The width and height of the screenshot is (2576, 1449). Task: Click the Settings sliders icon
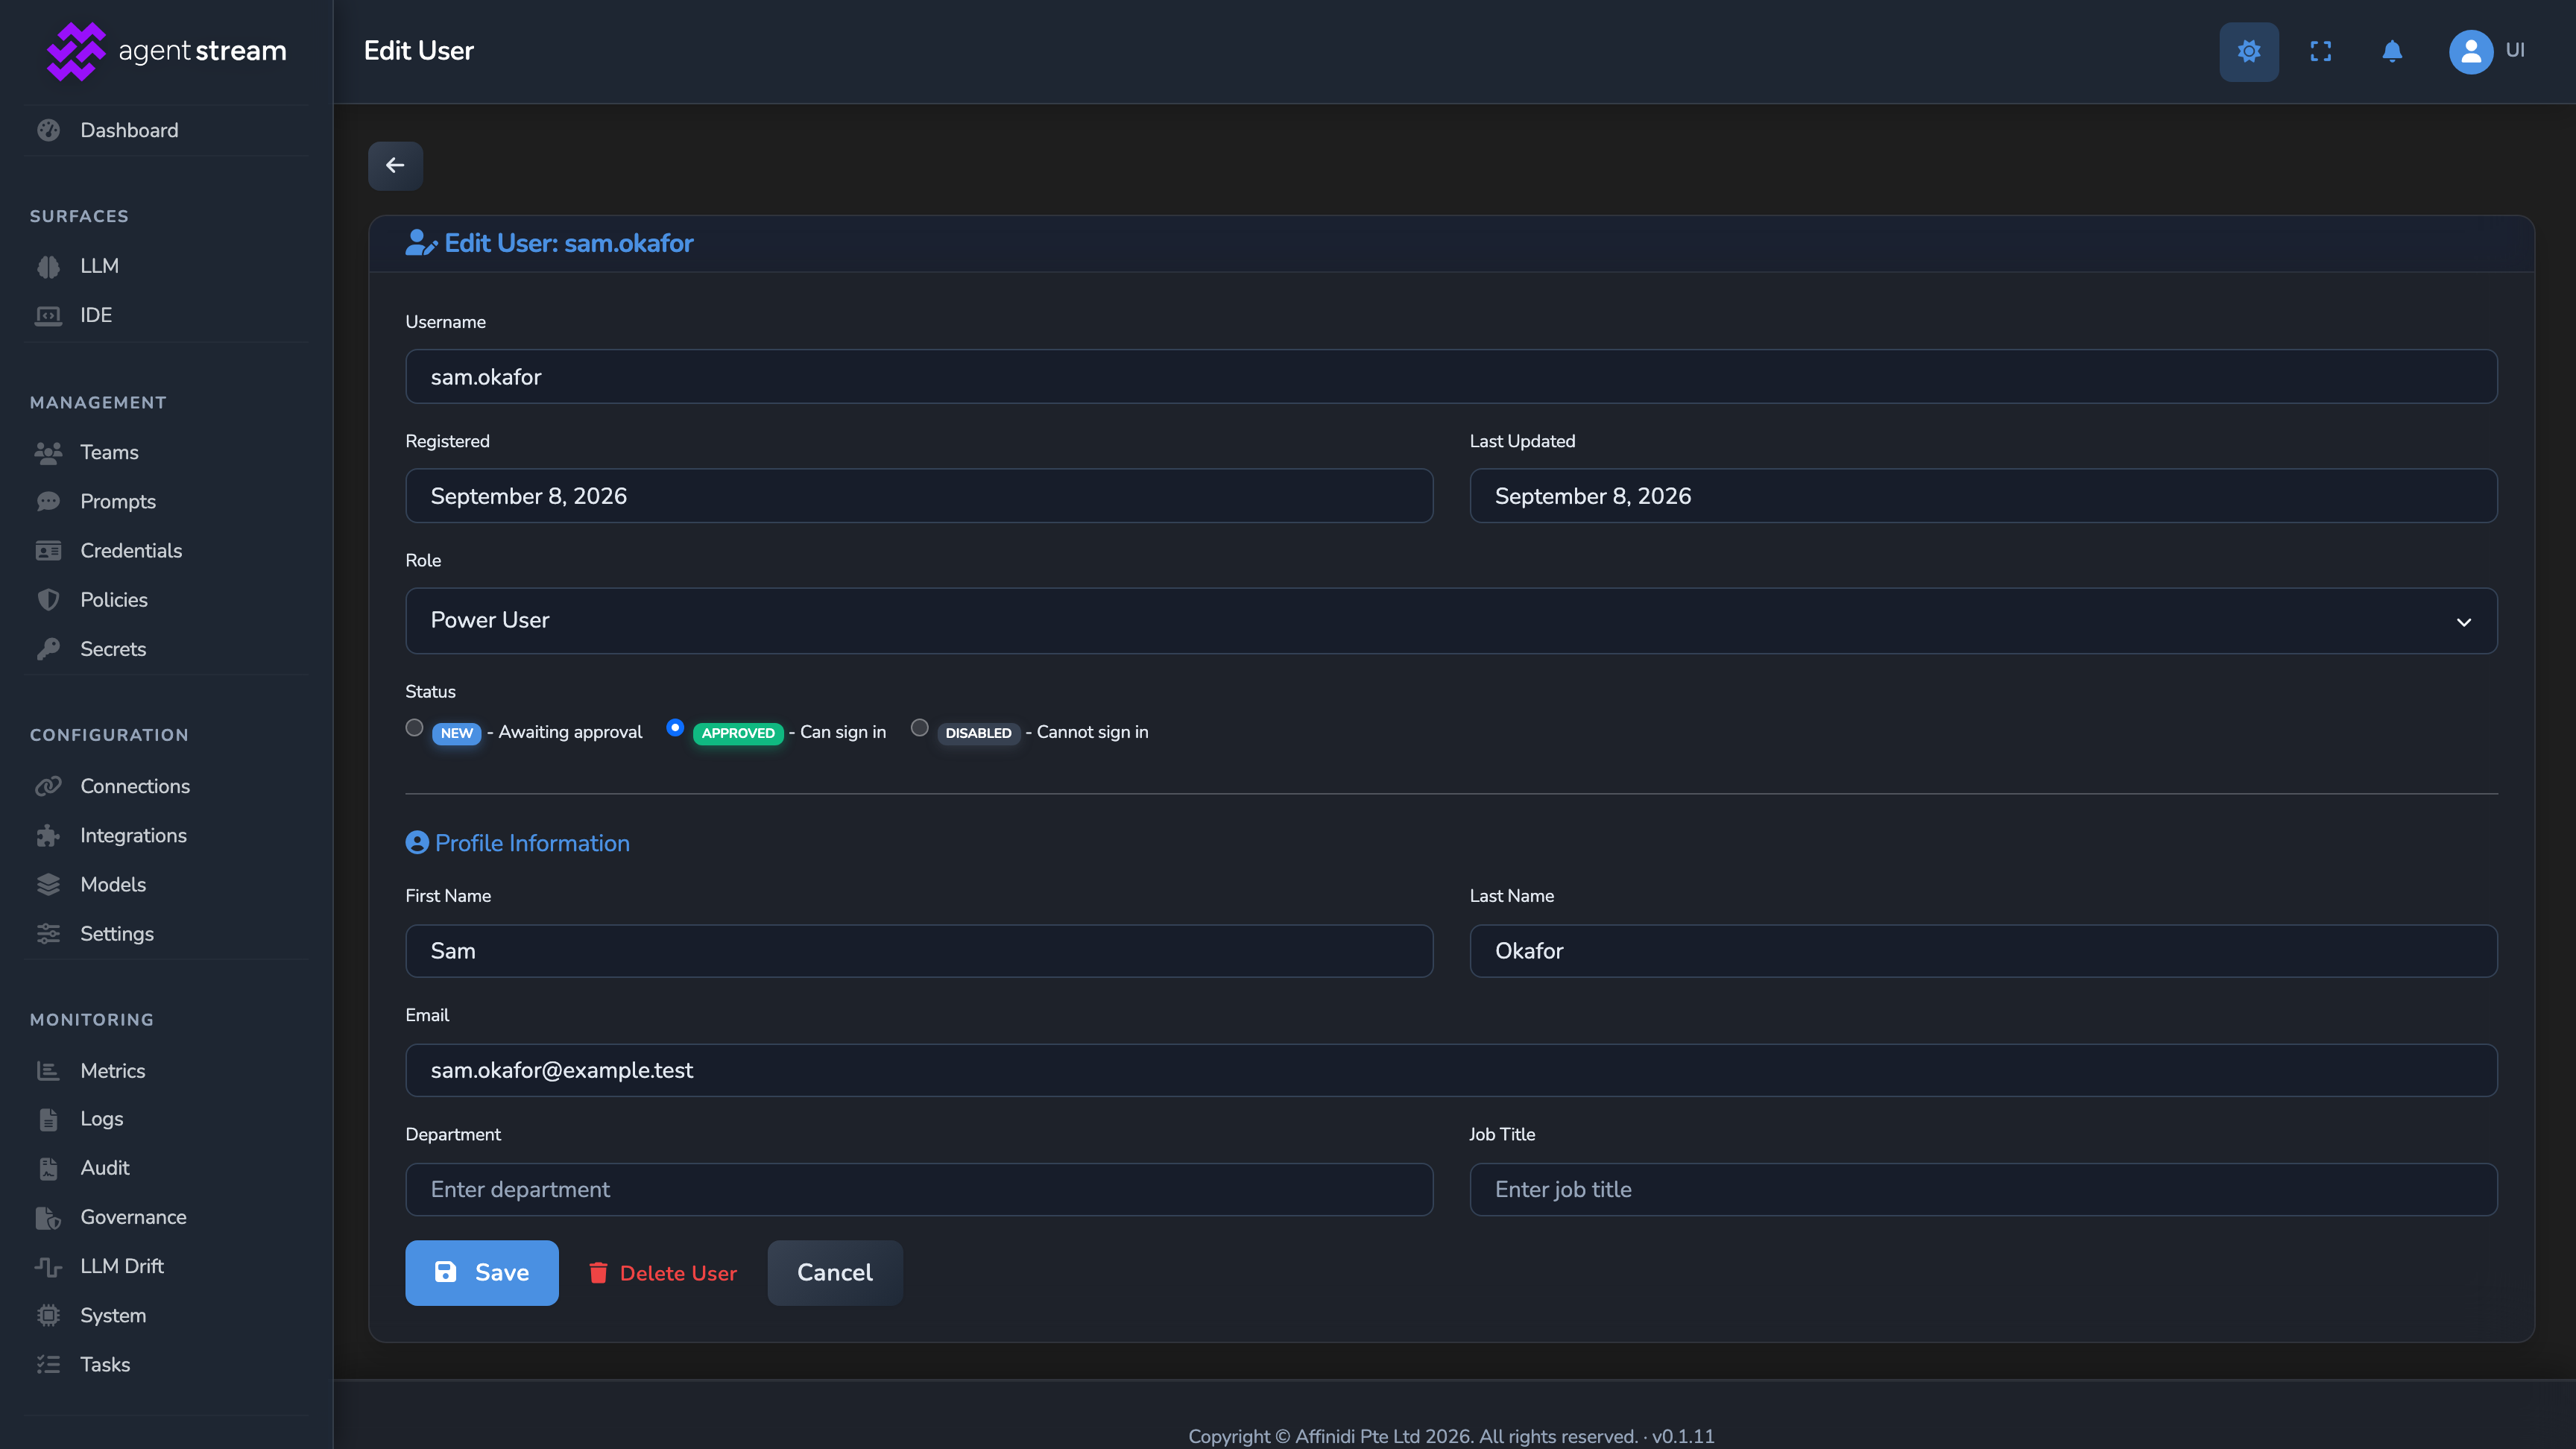(48, 933)
